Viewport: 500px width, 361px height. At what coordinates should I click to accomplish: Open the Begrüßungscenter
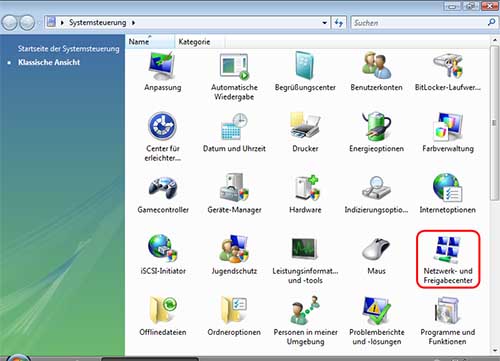click(305, 72)
